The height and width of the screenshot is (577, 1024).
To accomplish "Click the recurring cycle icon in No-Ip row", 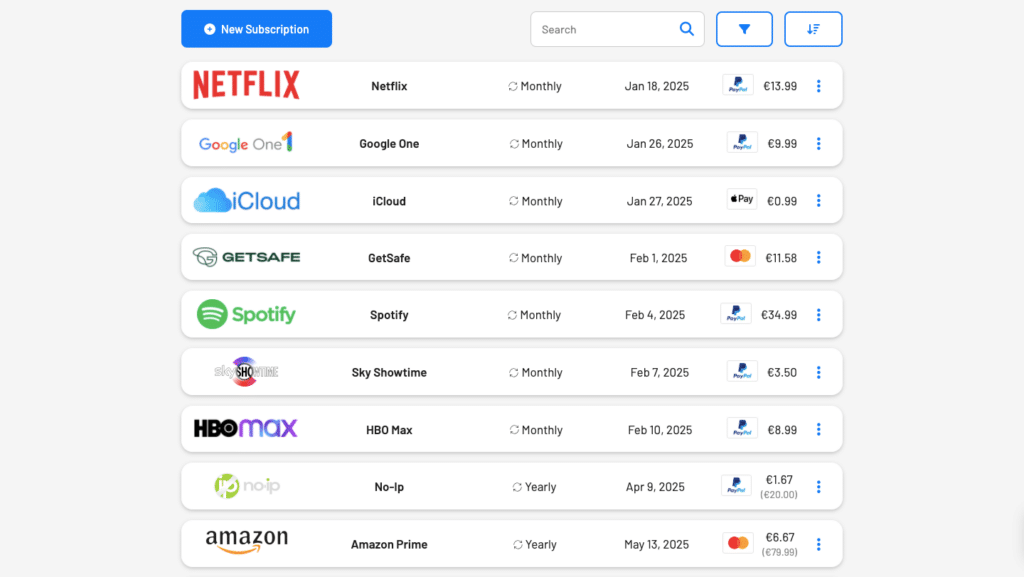I will click(x=517, y=487).
